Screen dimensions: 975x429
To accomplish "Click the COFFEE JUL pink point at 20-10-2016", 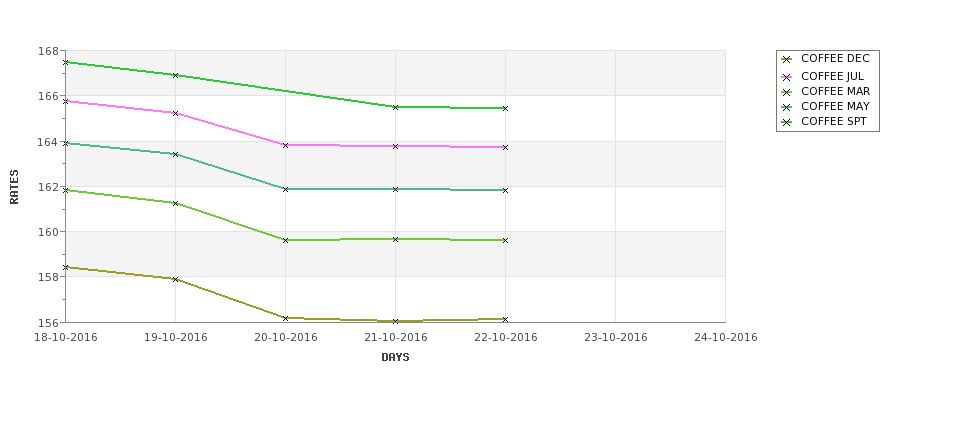I will 285,145.
